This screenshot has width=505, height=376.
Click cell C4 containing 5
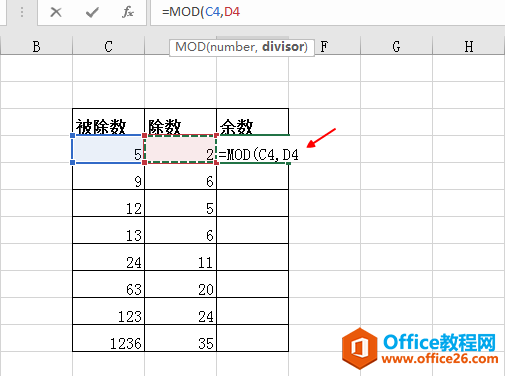click(x=108, y=149)
